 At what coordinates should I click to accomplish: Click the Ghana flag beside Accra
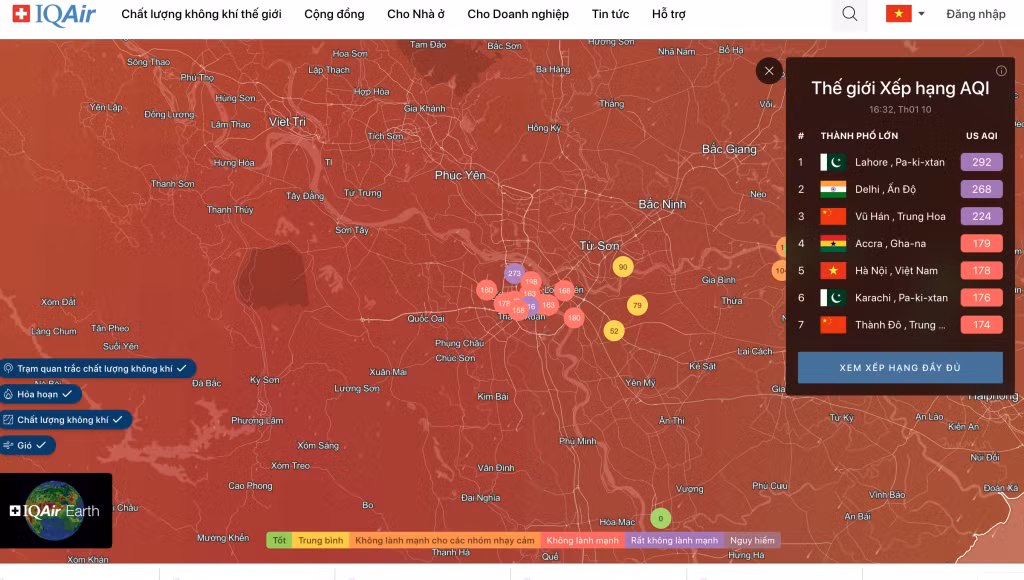[x=833, y=244]
